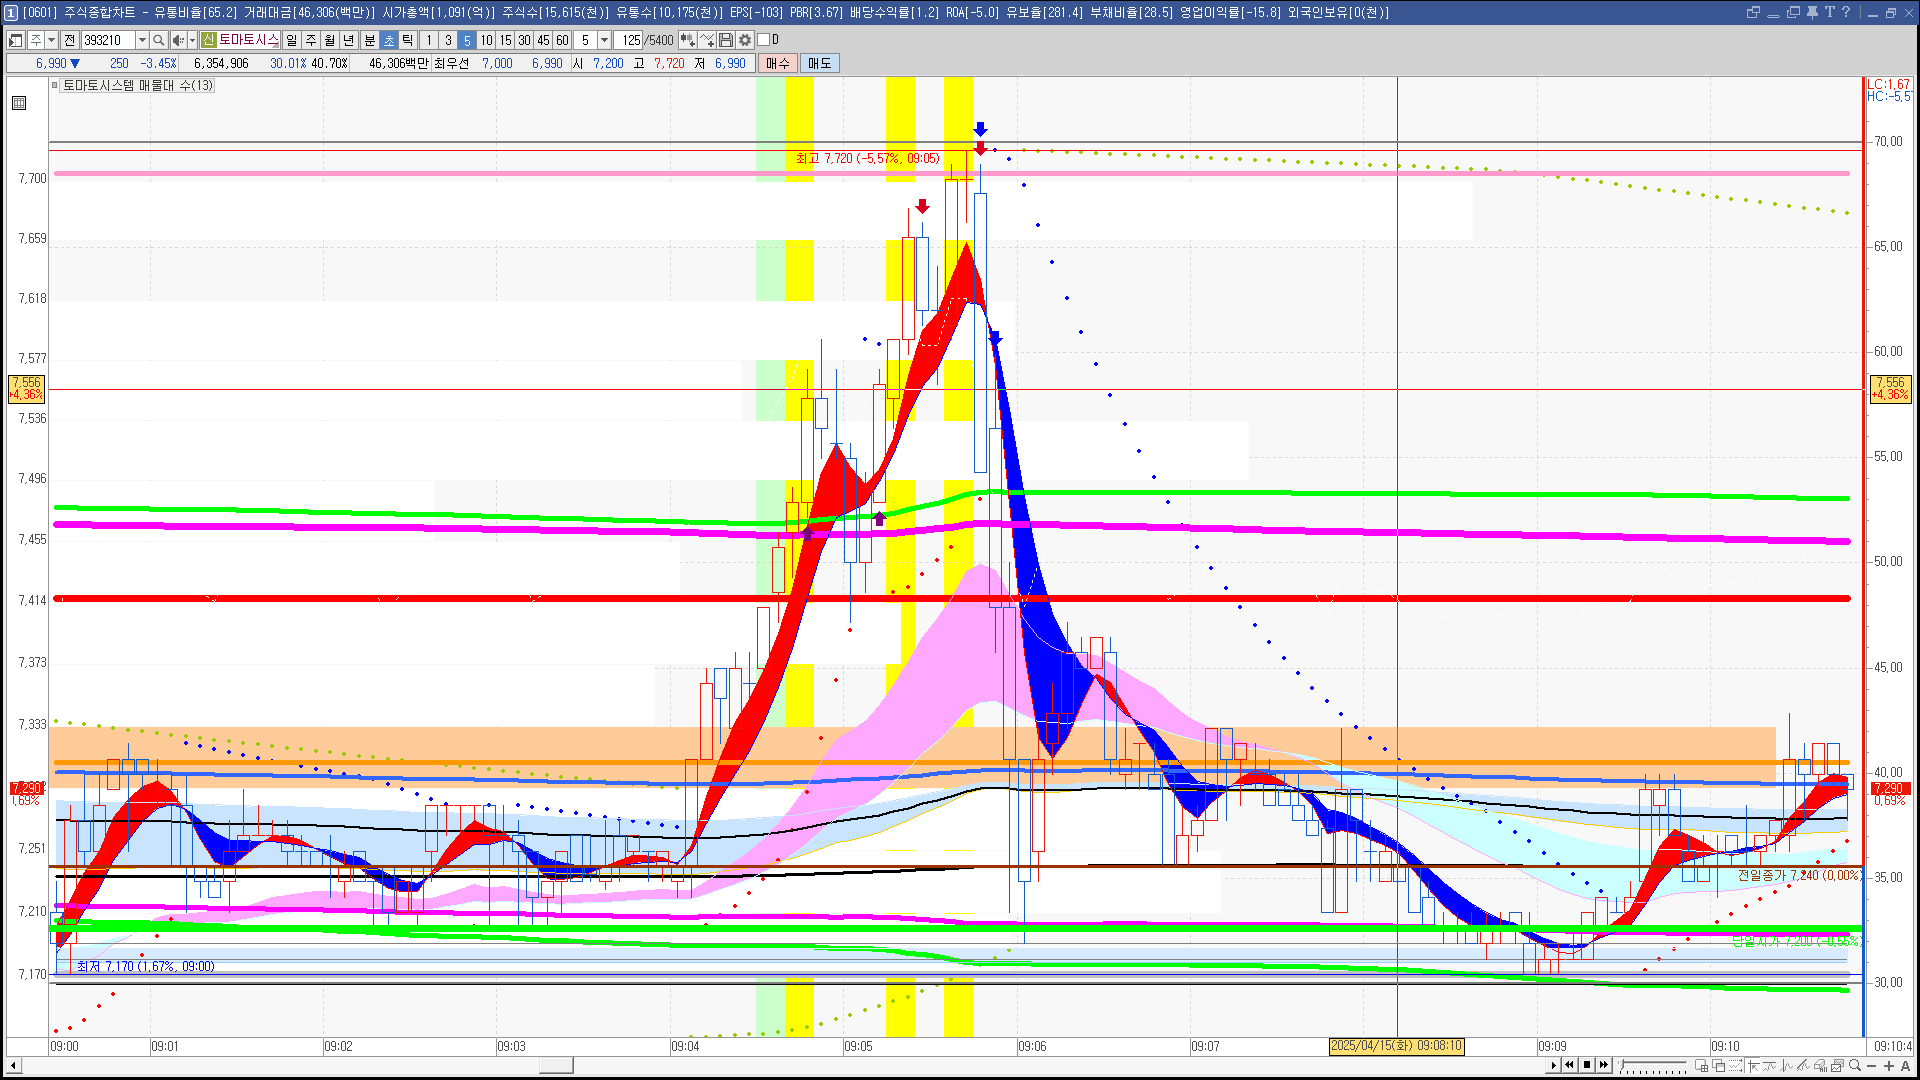Click the save chart floppy icon

(726, 40)
